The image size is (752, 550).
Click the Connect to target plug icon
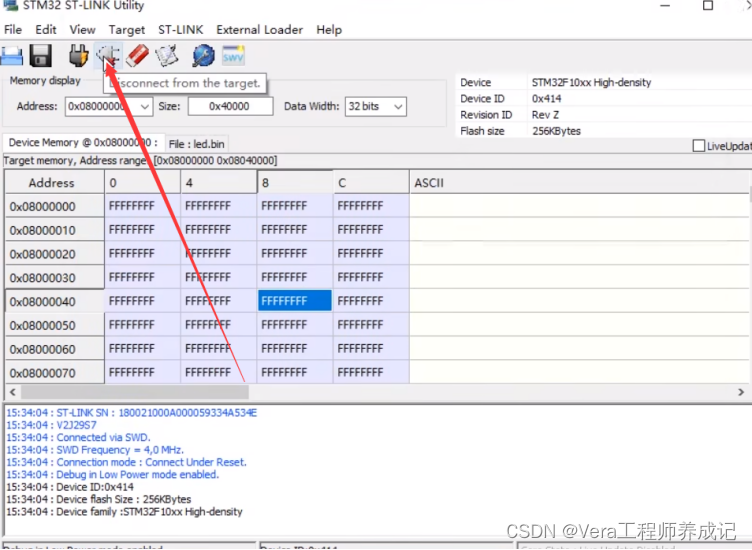(x=78, y=56)
